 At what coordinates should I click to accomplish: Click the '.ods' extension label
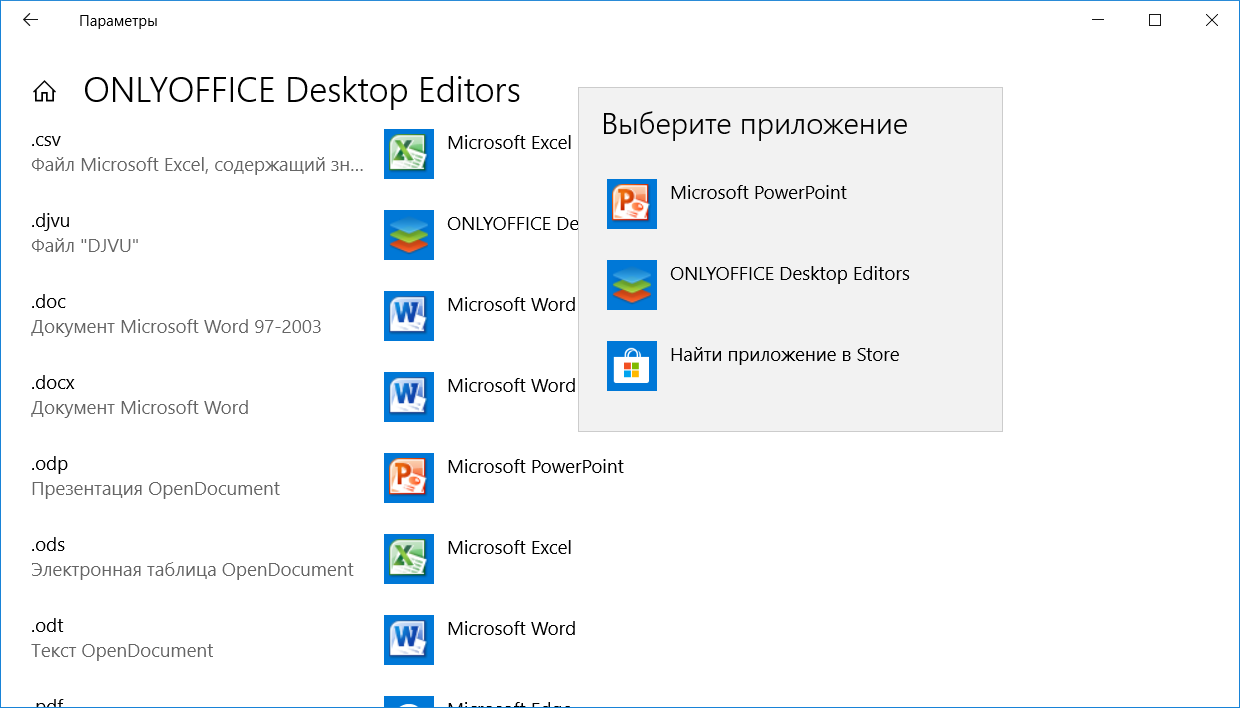48,545
